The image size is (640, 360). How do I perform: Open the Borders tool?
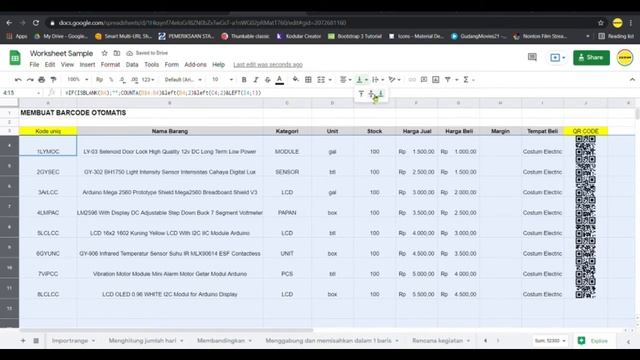tap(308, 80)
